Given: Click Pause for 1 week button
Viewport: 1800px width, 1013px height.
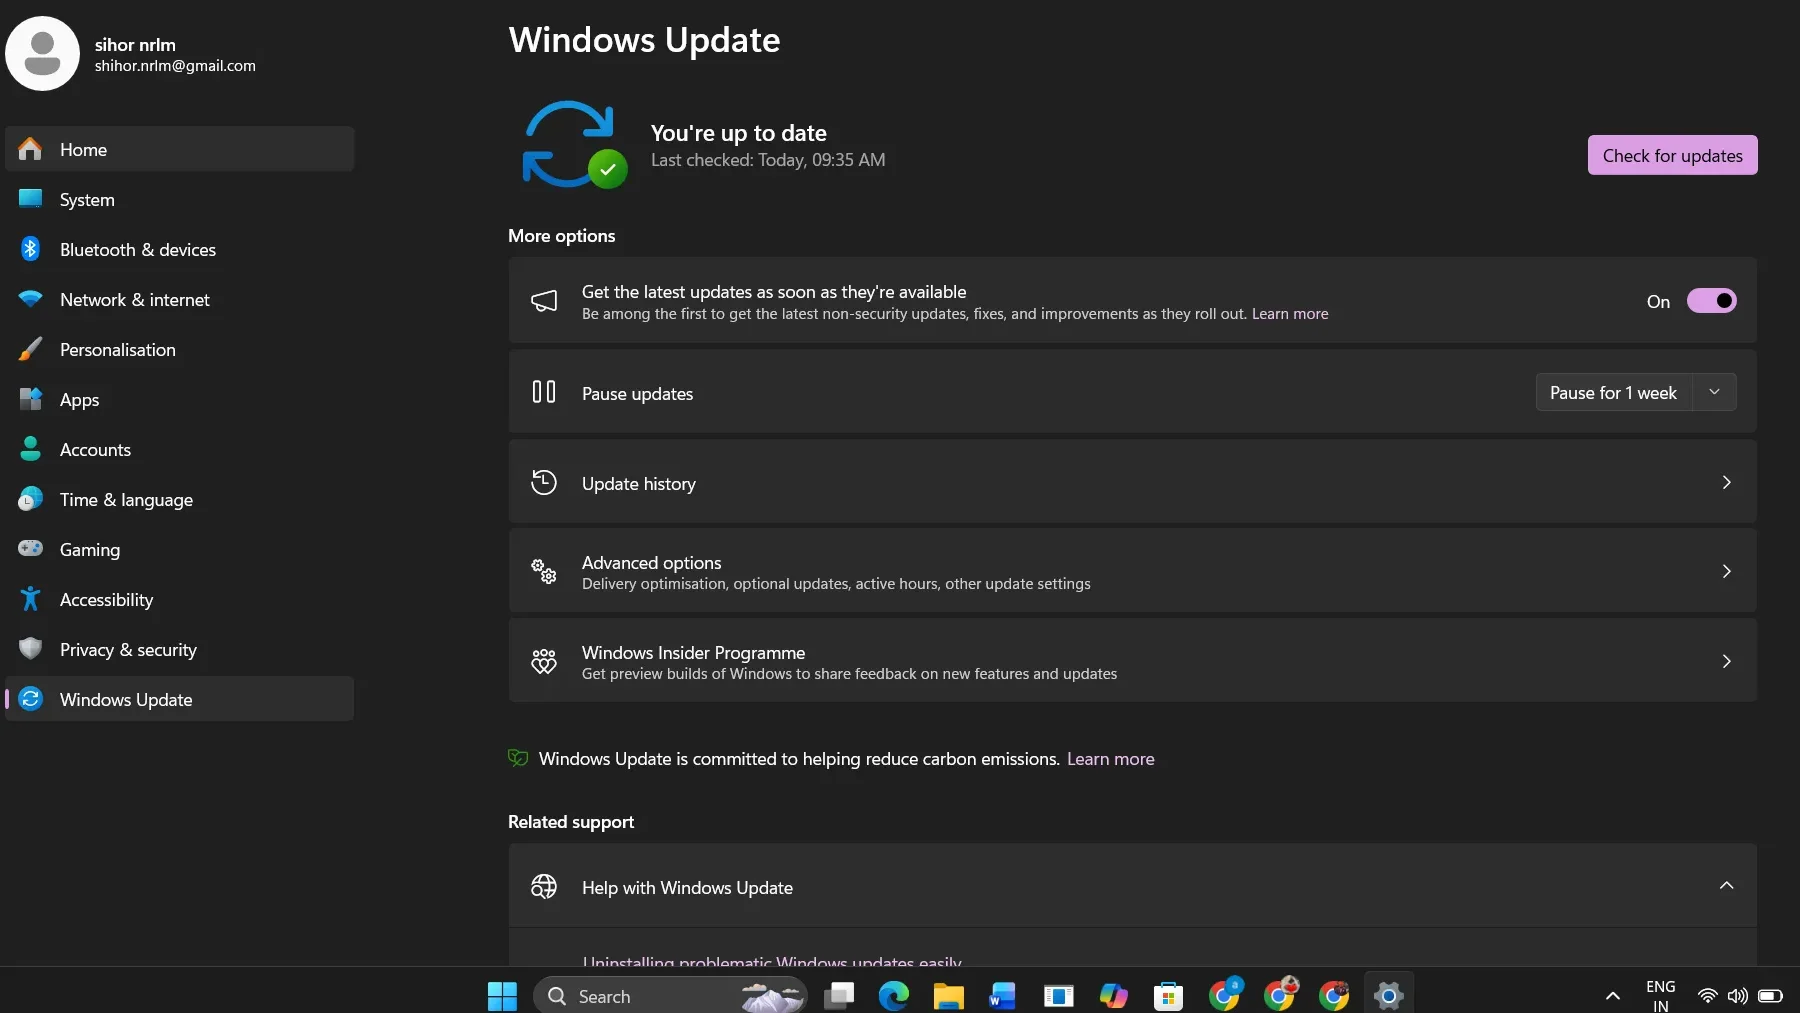Looking at the screenshot, I should click(1613, 393).
